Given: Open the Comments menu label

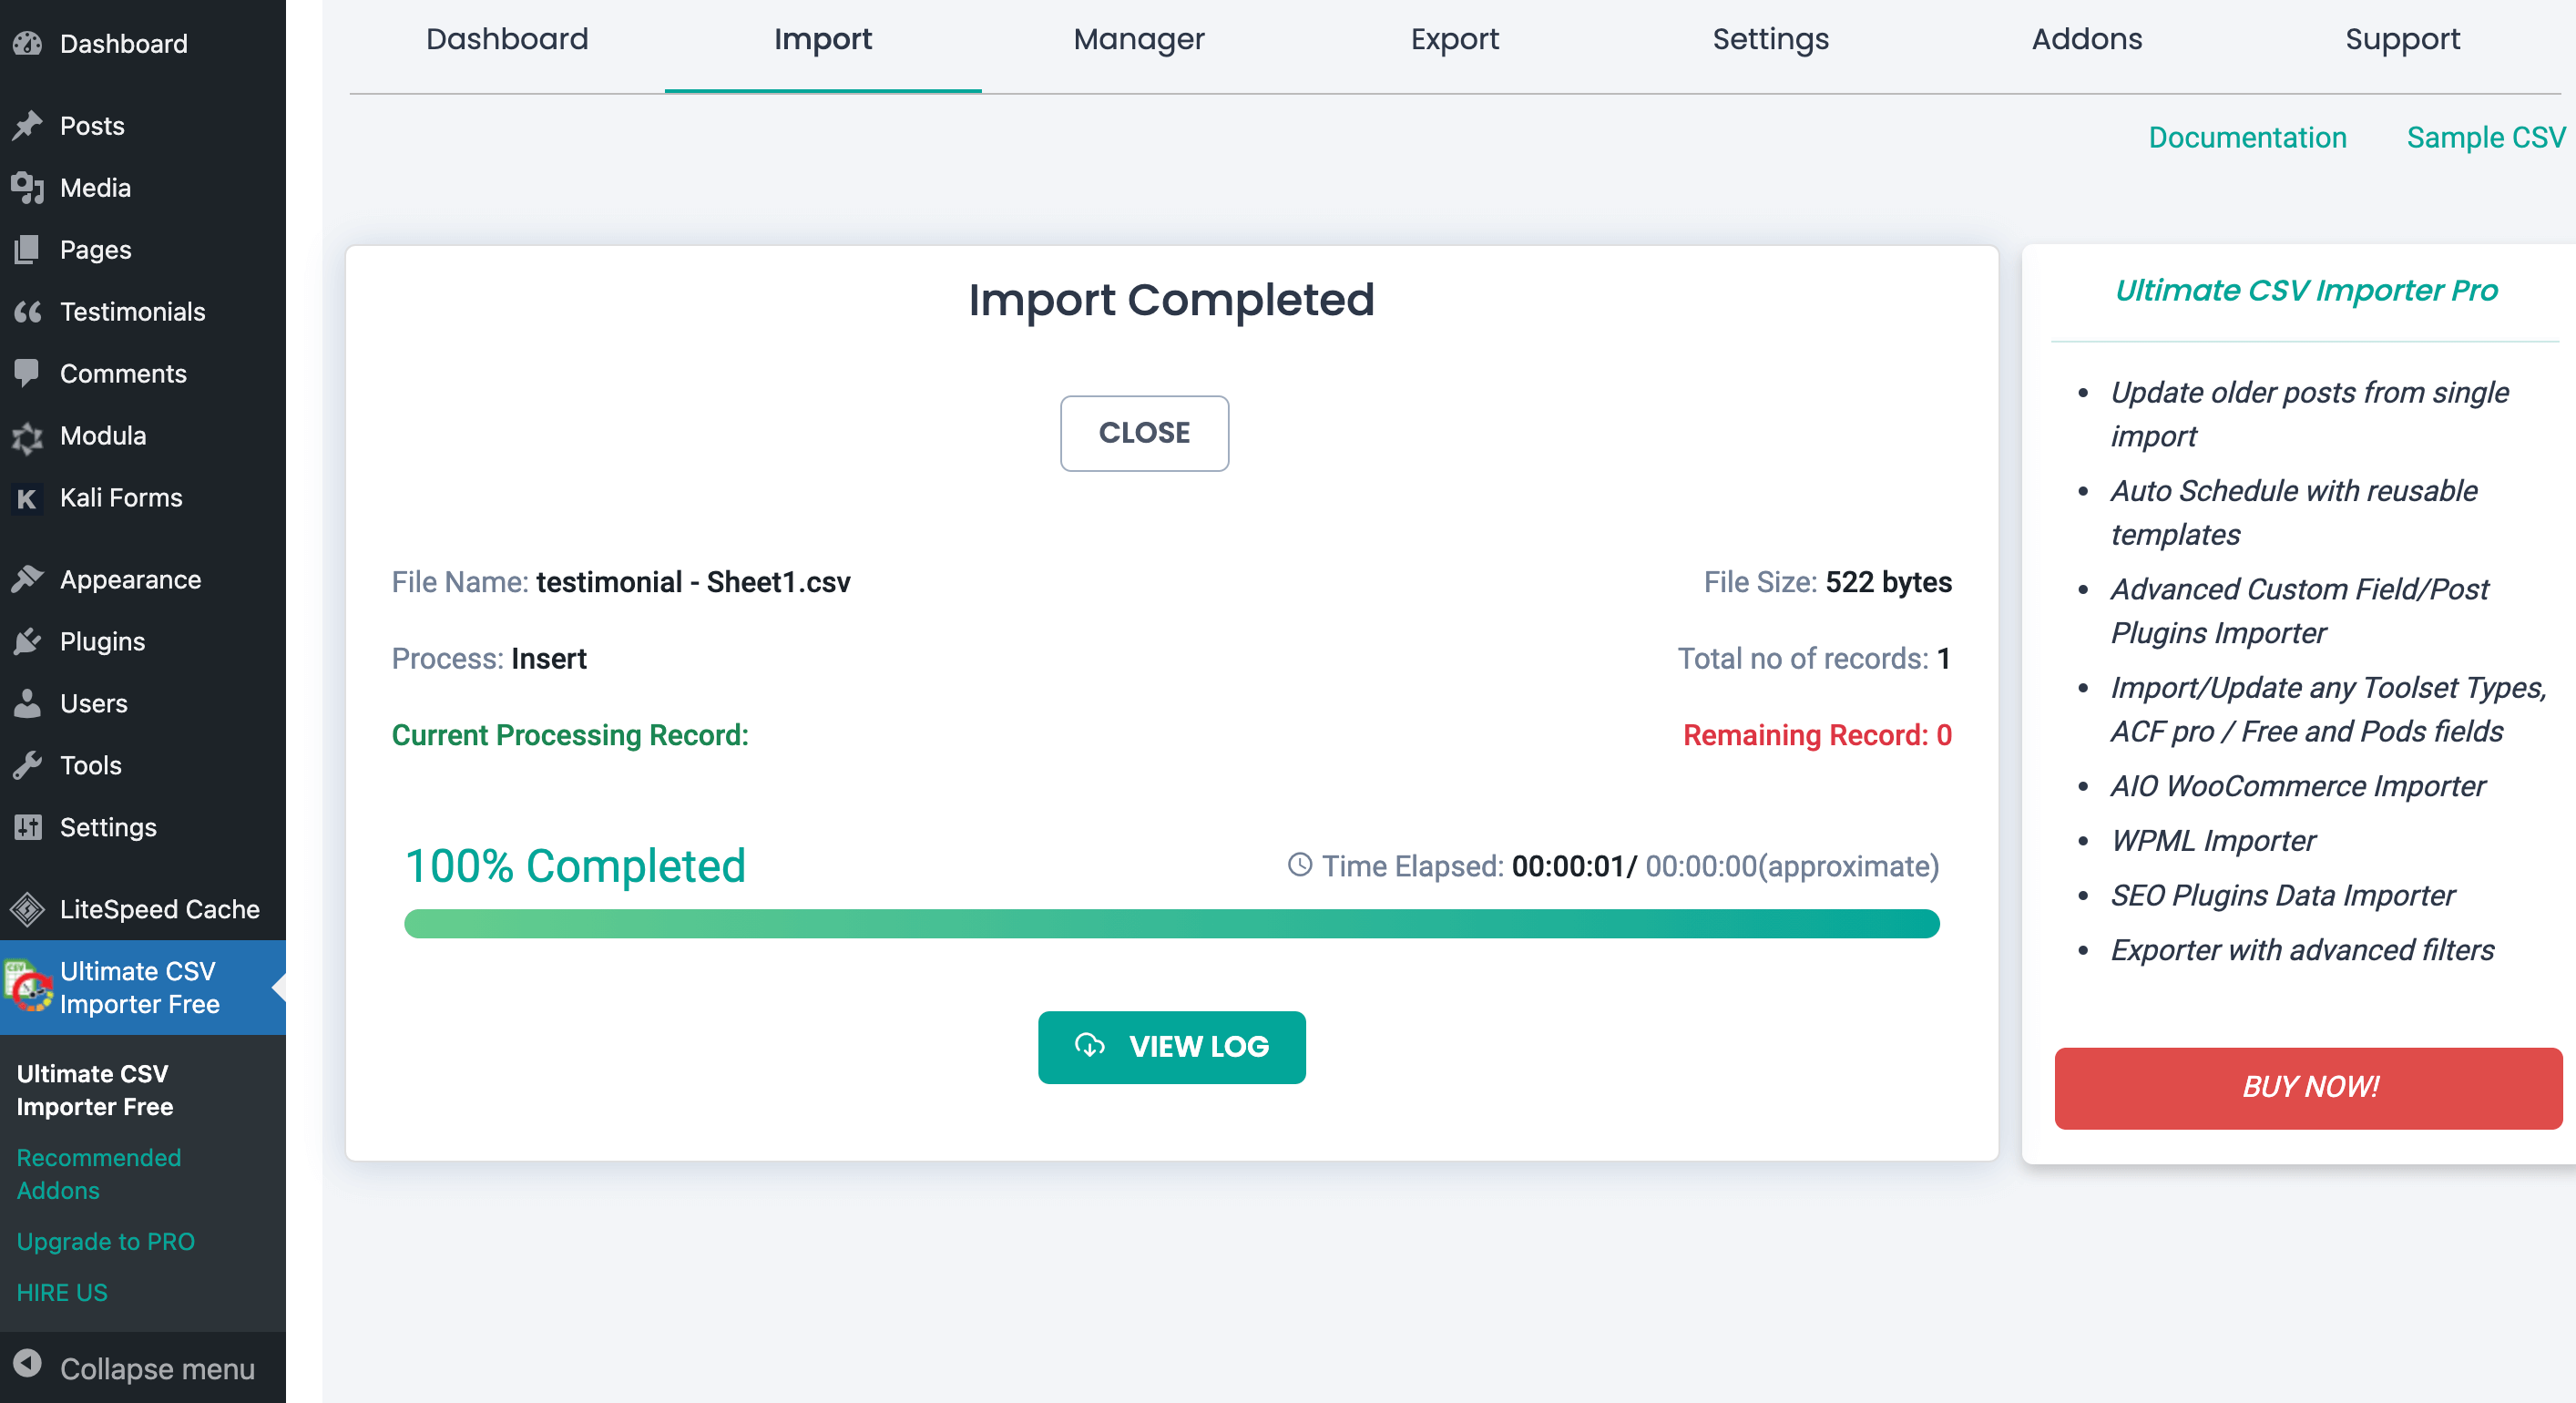Looking at the screenshot, I should click(123, 374).
